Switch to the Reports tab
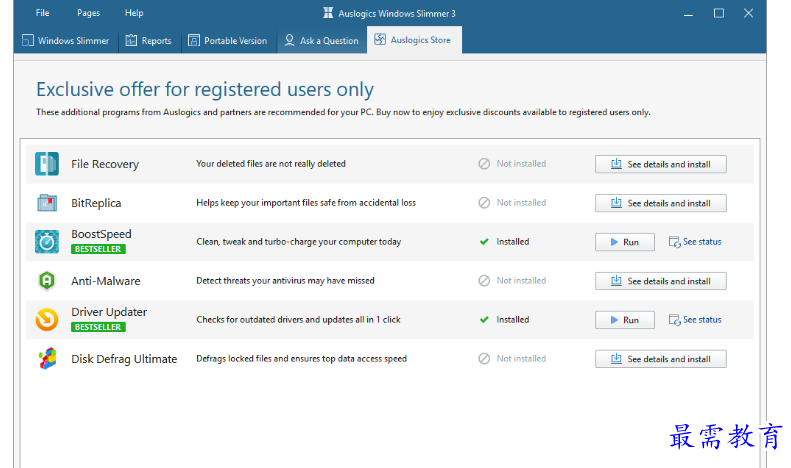The height and width of the screenshot is (468, 791). tap(149, 41)
